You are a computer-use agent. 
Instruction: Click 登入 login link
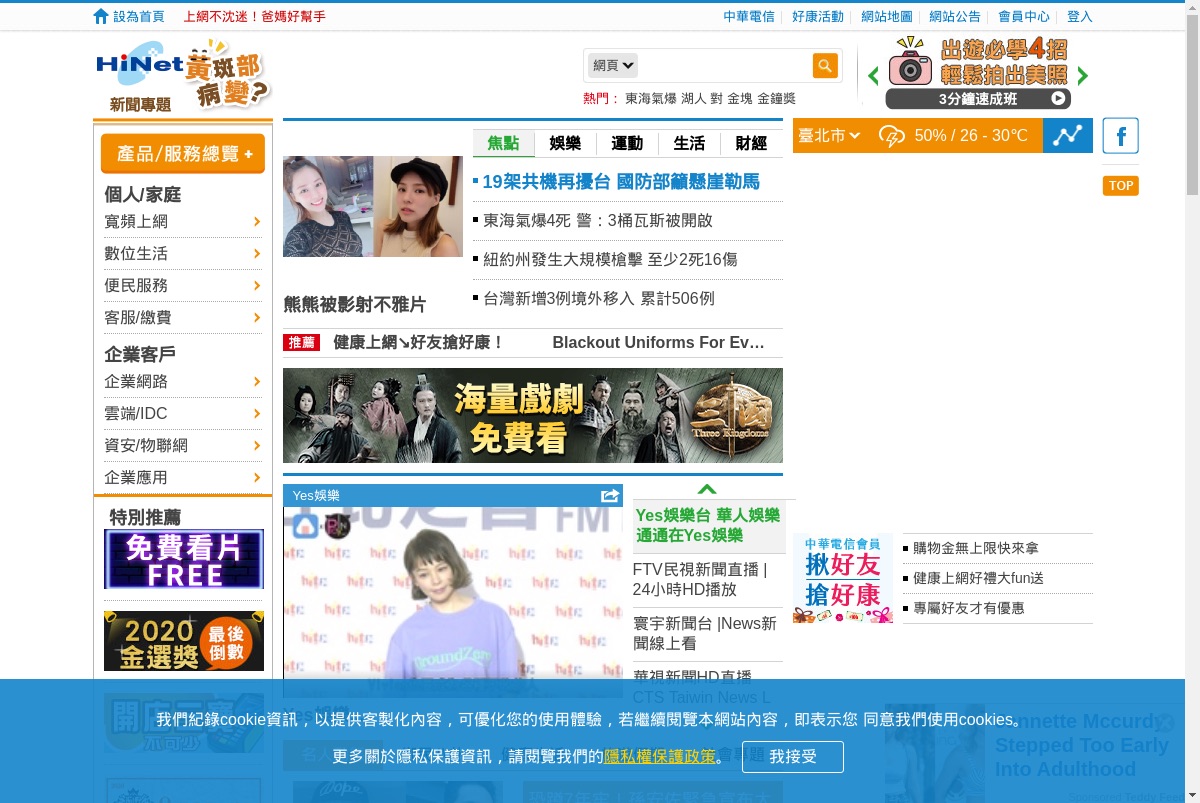[1080, 16]
